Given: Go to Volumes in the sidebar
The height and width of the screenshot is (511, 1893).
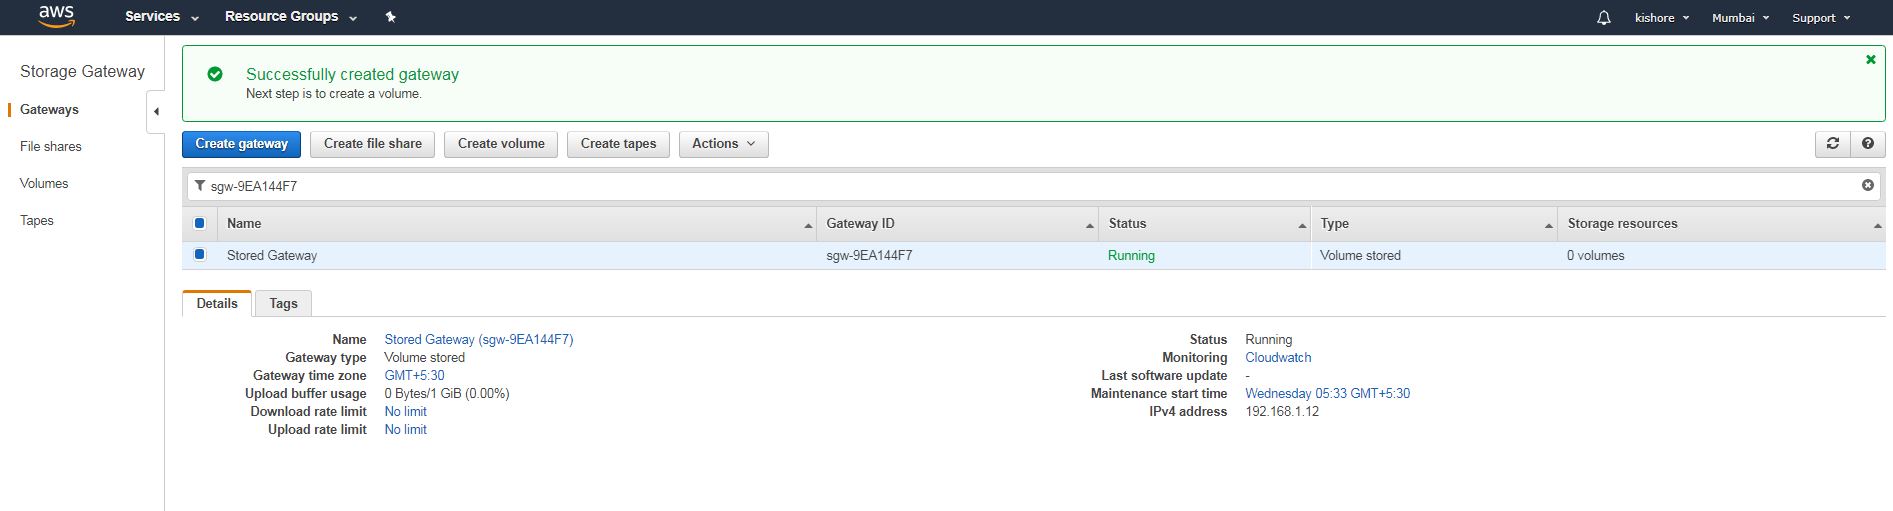Looking at the screenshot, I should (x=44, y=184).
